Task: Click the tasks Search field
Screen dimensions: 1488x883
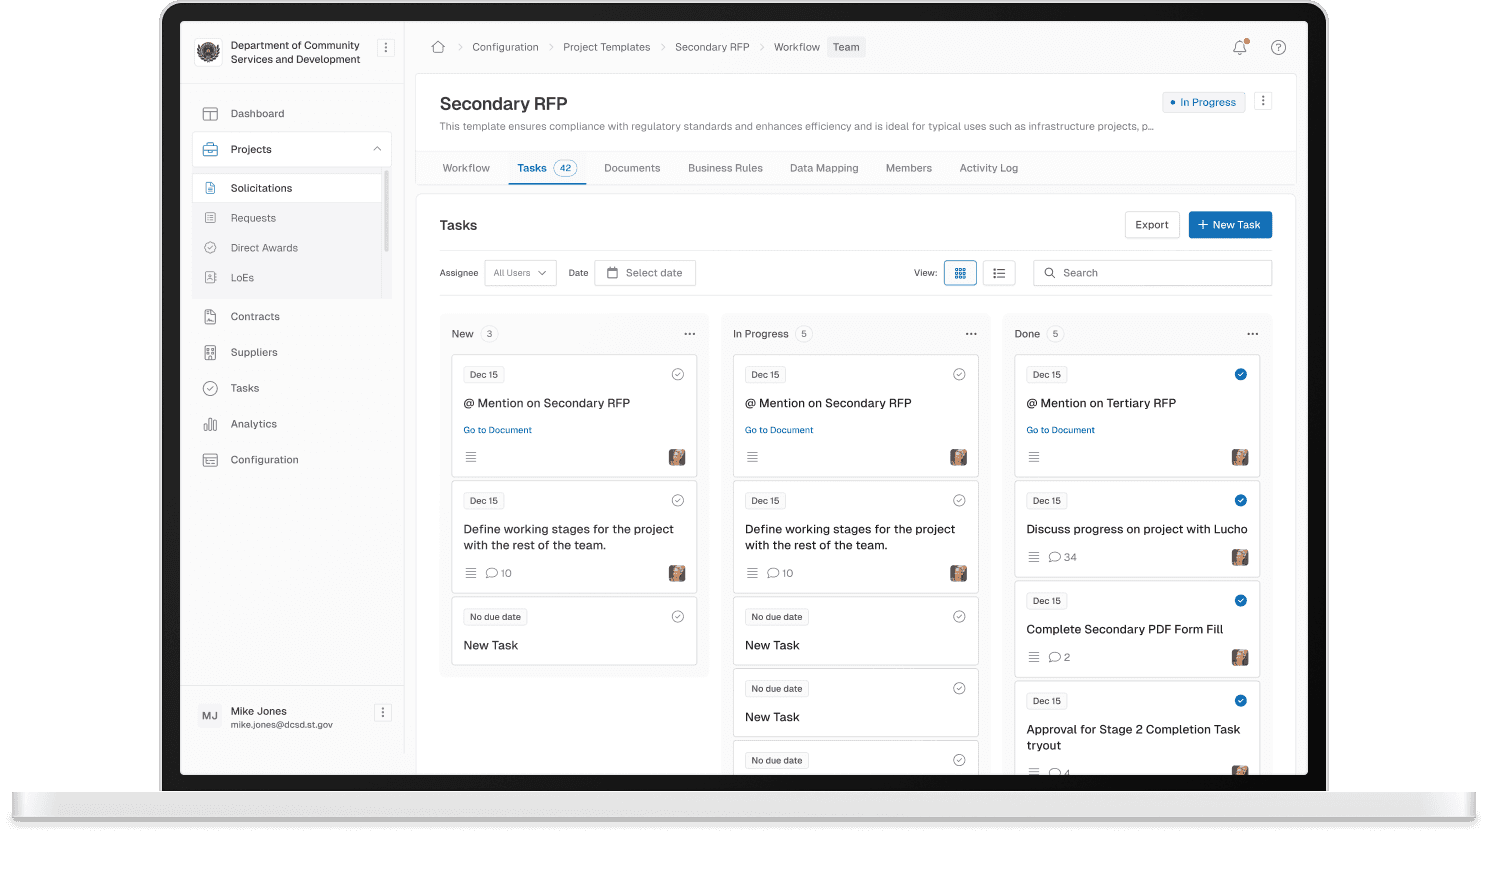Action: pyautogui.click(x=1152, y=273)
